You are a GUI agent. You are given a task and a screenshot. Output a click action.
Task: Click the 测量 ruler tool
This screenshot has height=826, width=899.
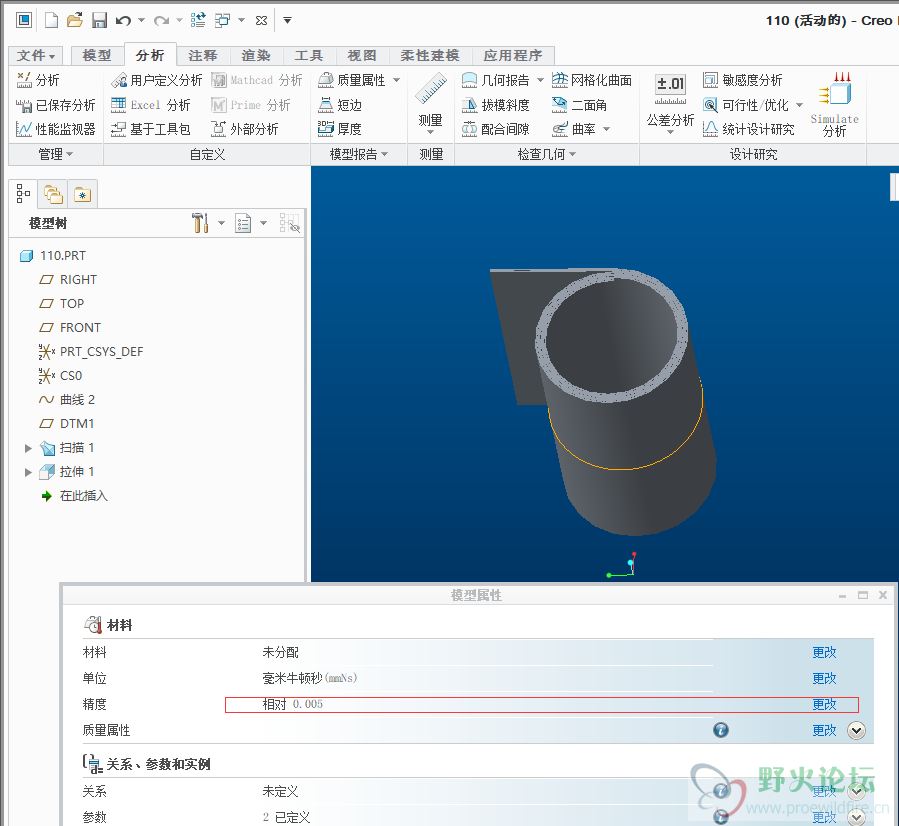[x=431, y=102]
